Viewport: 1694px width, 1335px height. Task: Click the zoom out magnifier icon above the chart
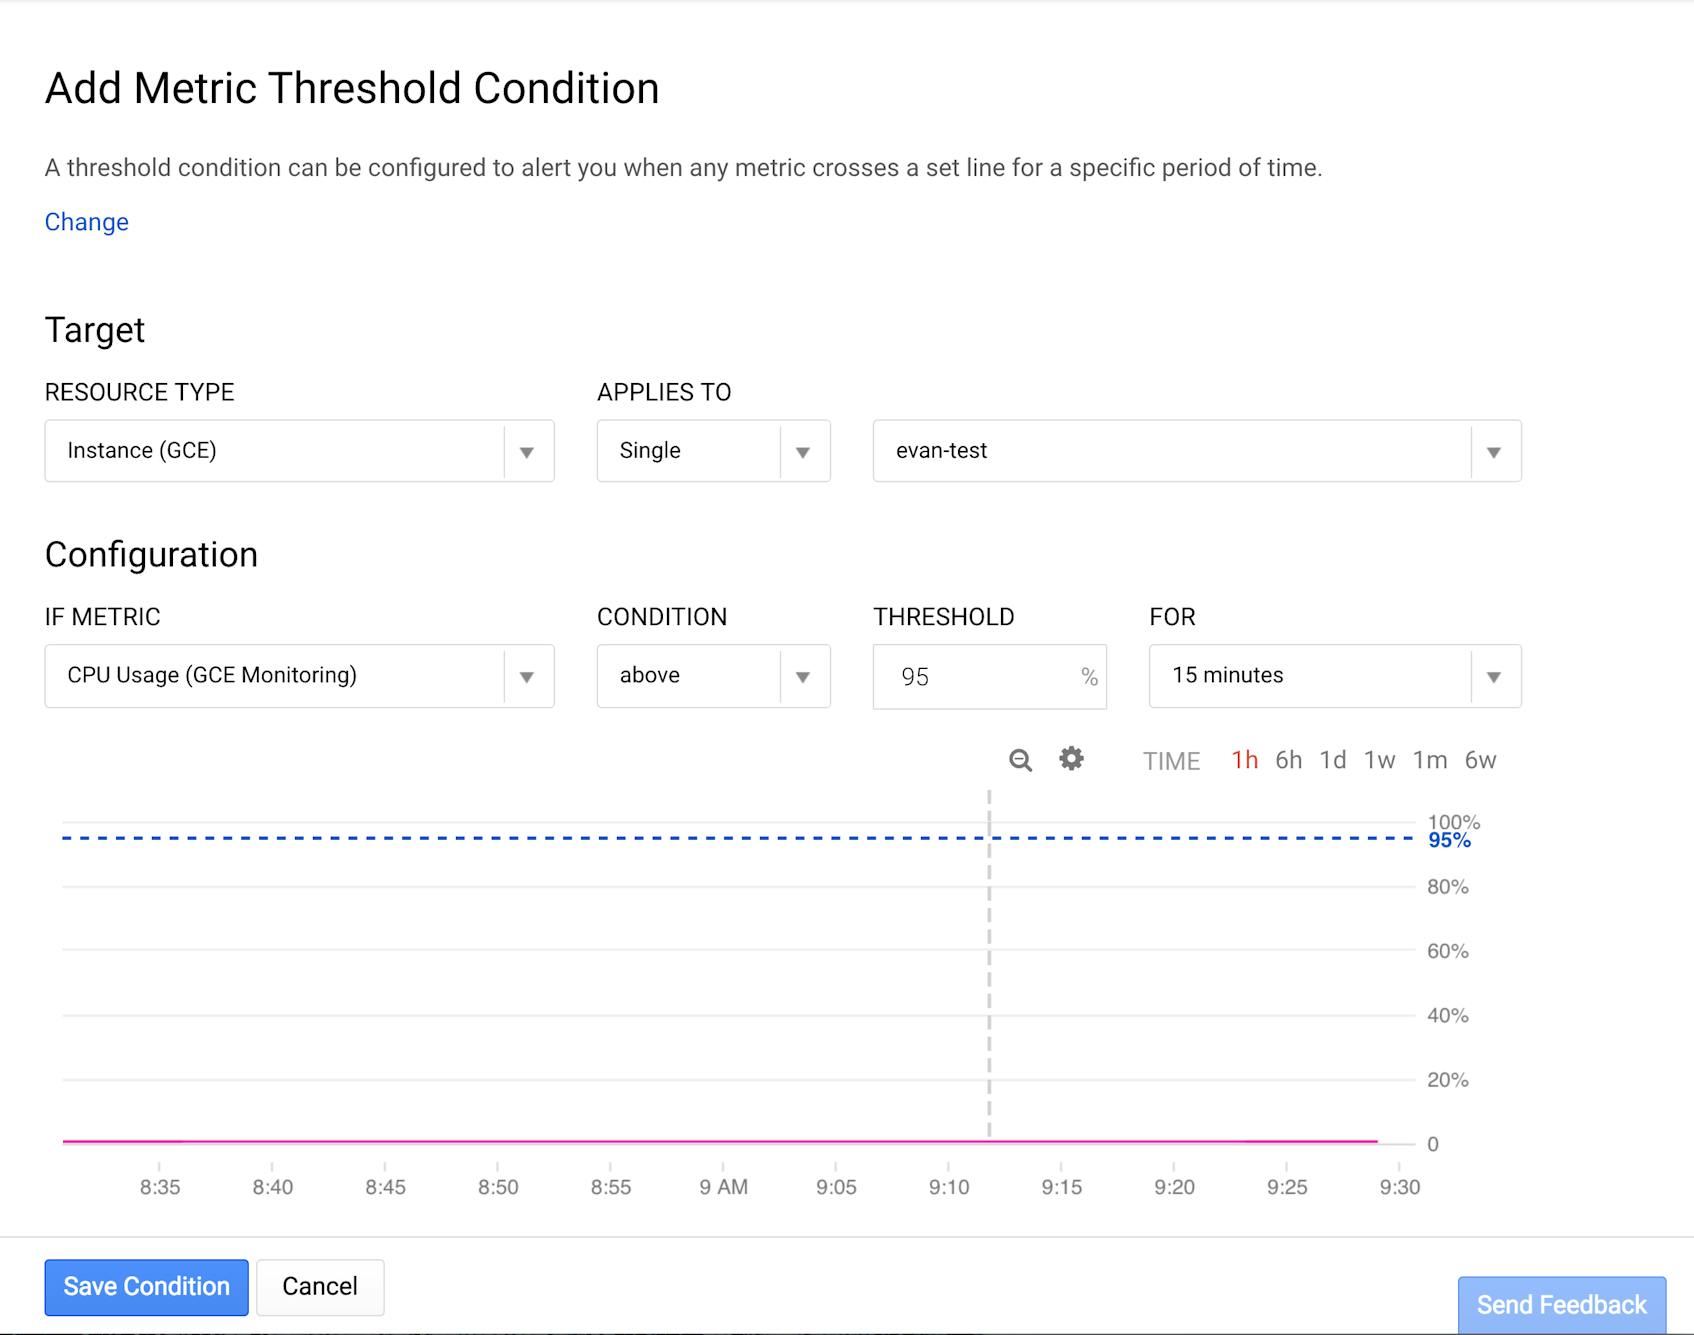coord(1019,760)
